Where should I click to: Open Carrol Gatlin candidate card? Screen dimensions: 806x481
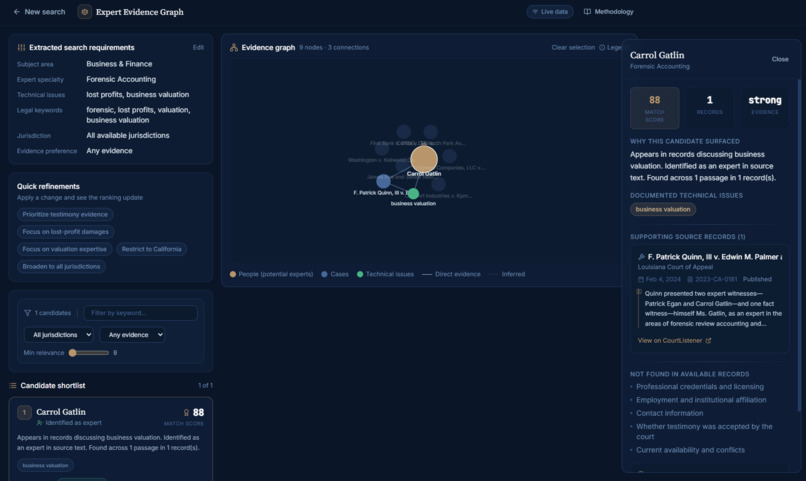pyautogui.click(x=111, y=439)
